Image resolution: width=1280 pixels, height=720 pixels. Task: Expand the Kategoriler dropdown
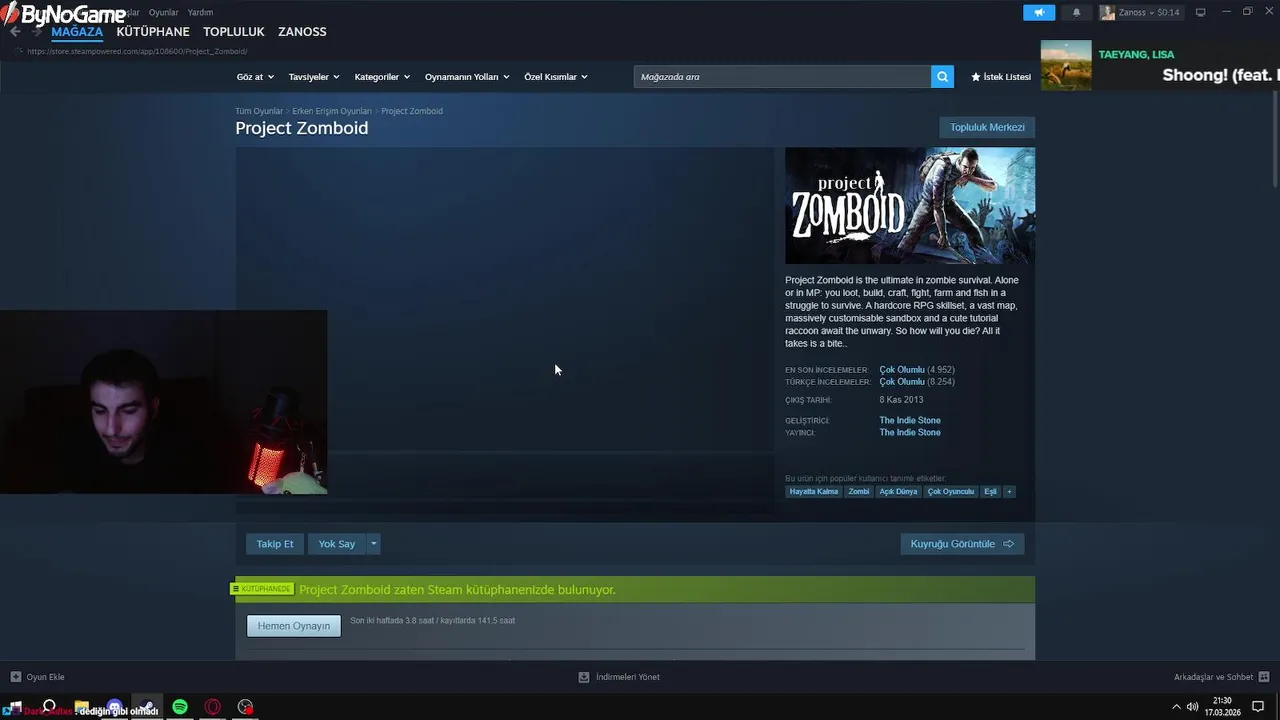[x=382, y=77]
